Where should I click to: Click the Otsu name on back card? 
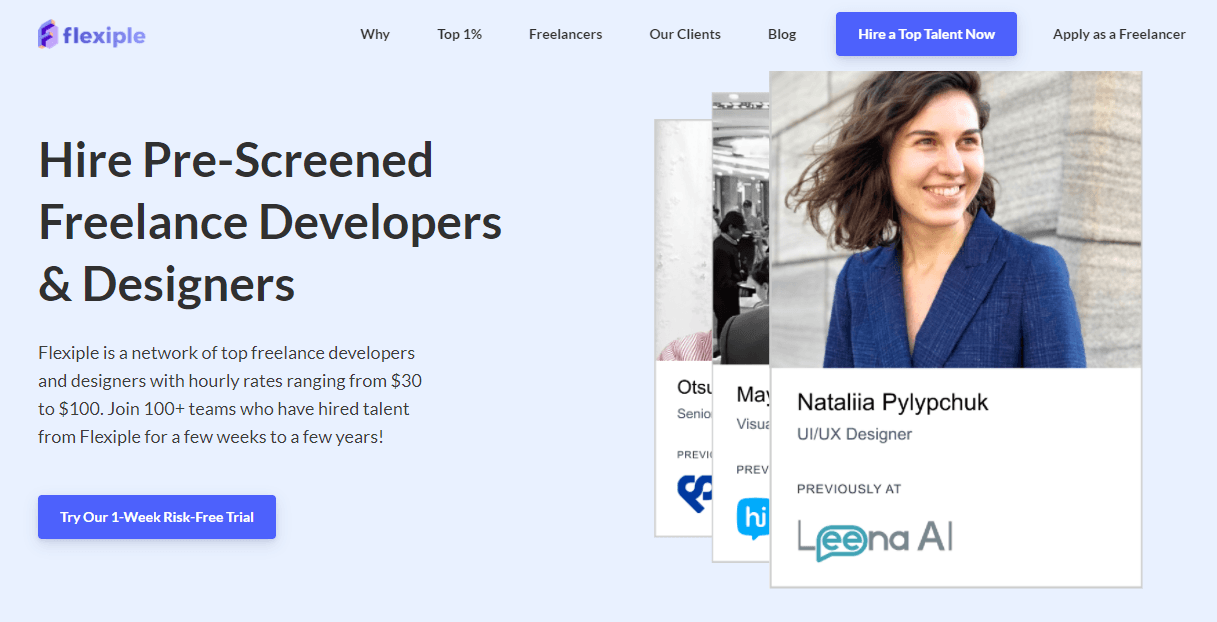(694, 387)
